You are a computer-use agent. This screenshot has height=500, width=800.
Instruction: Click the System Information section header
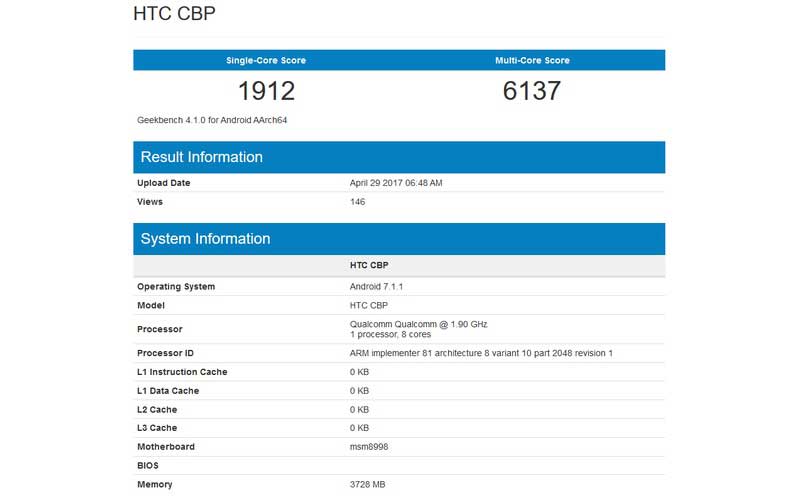(205, 239)
